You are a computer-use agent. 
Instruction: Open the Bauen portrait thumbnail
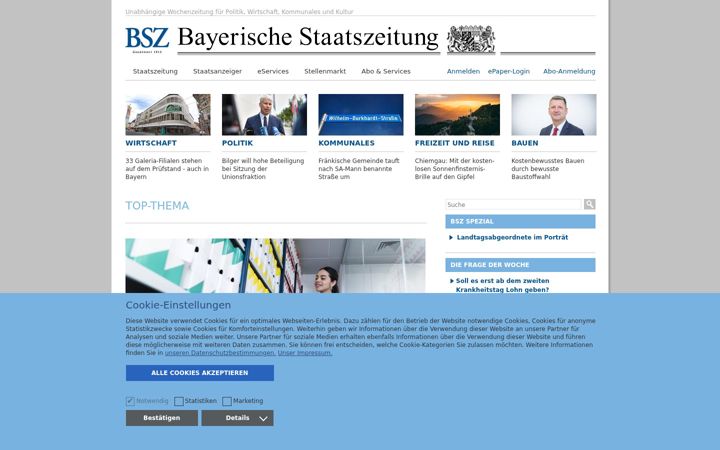554,115
